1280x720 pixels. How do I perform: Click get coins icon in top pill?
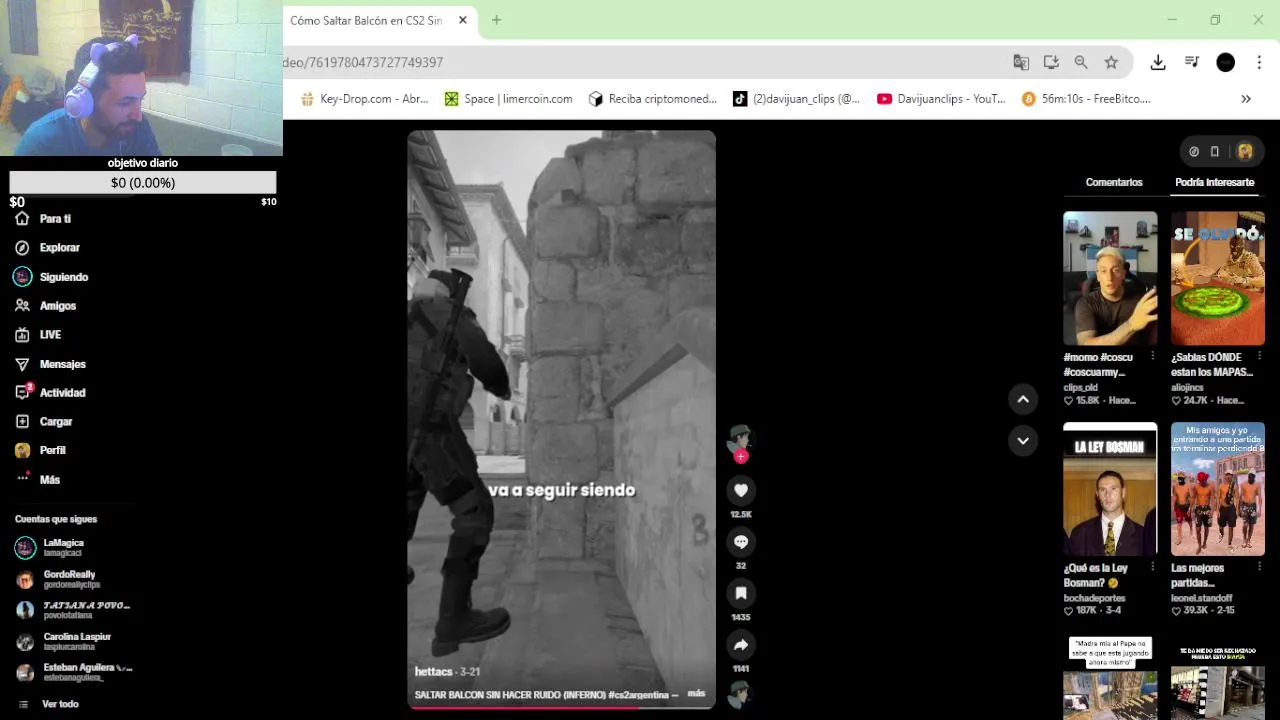1194,152
